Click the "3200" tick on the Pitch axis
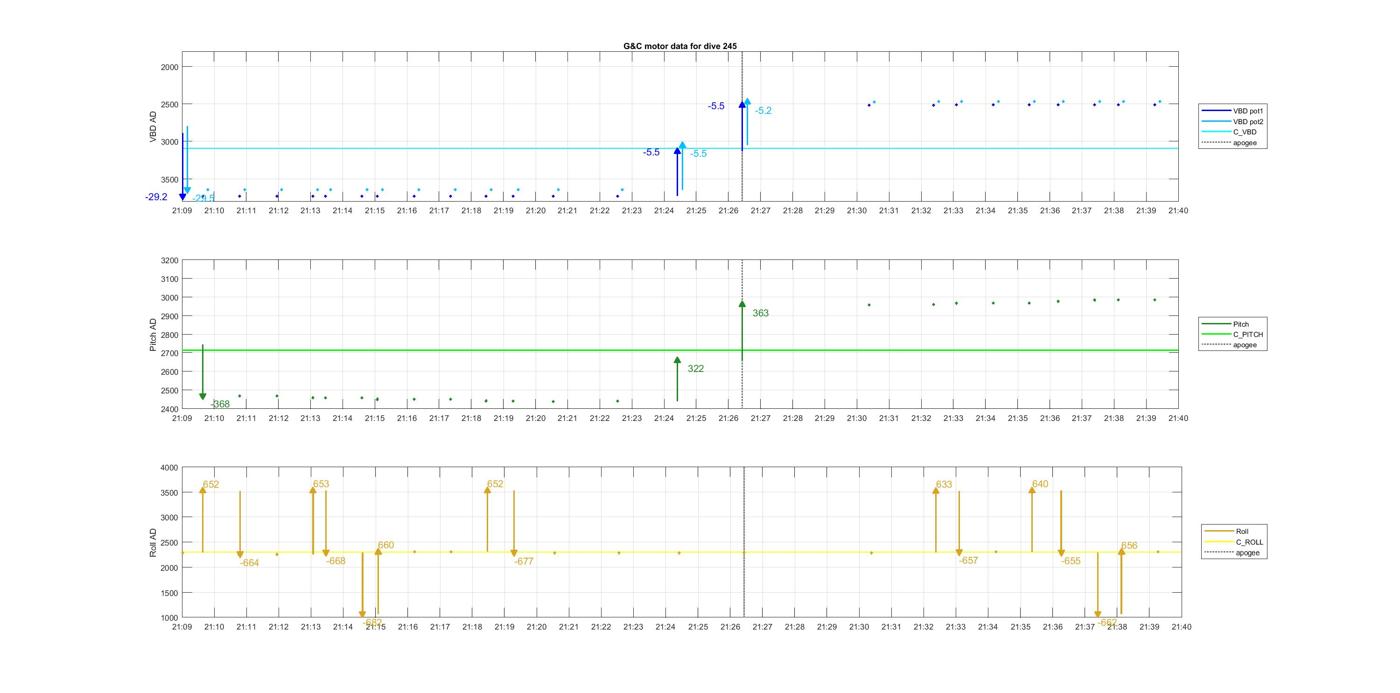Image resolution: width=1400 pixels, height=693 pixels. coord(169,260)
